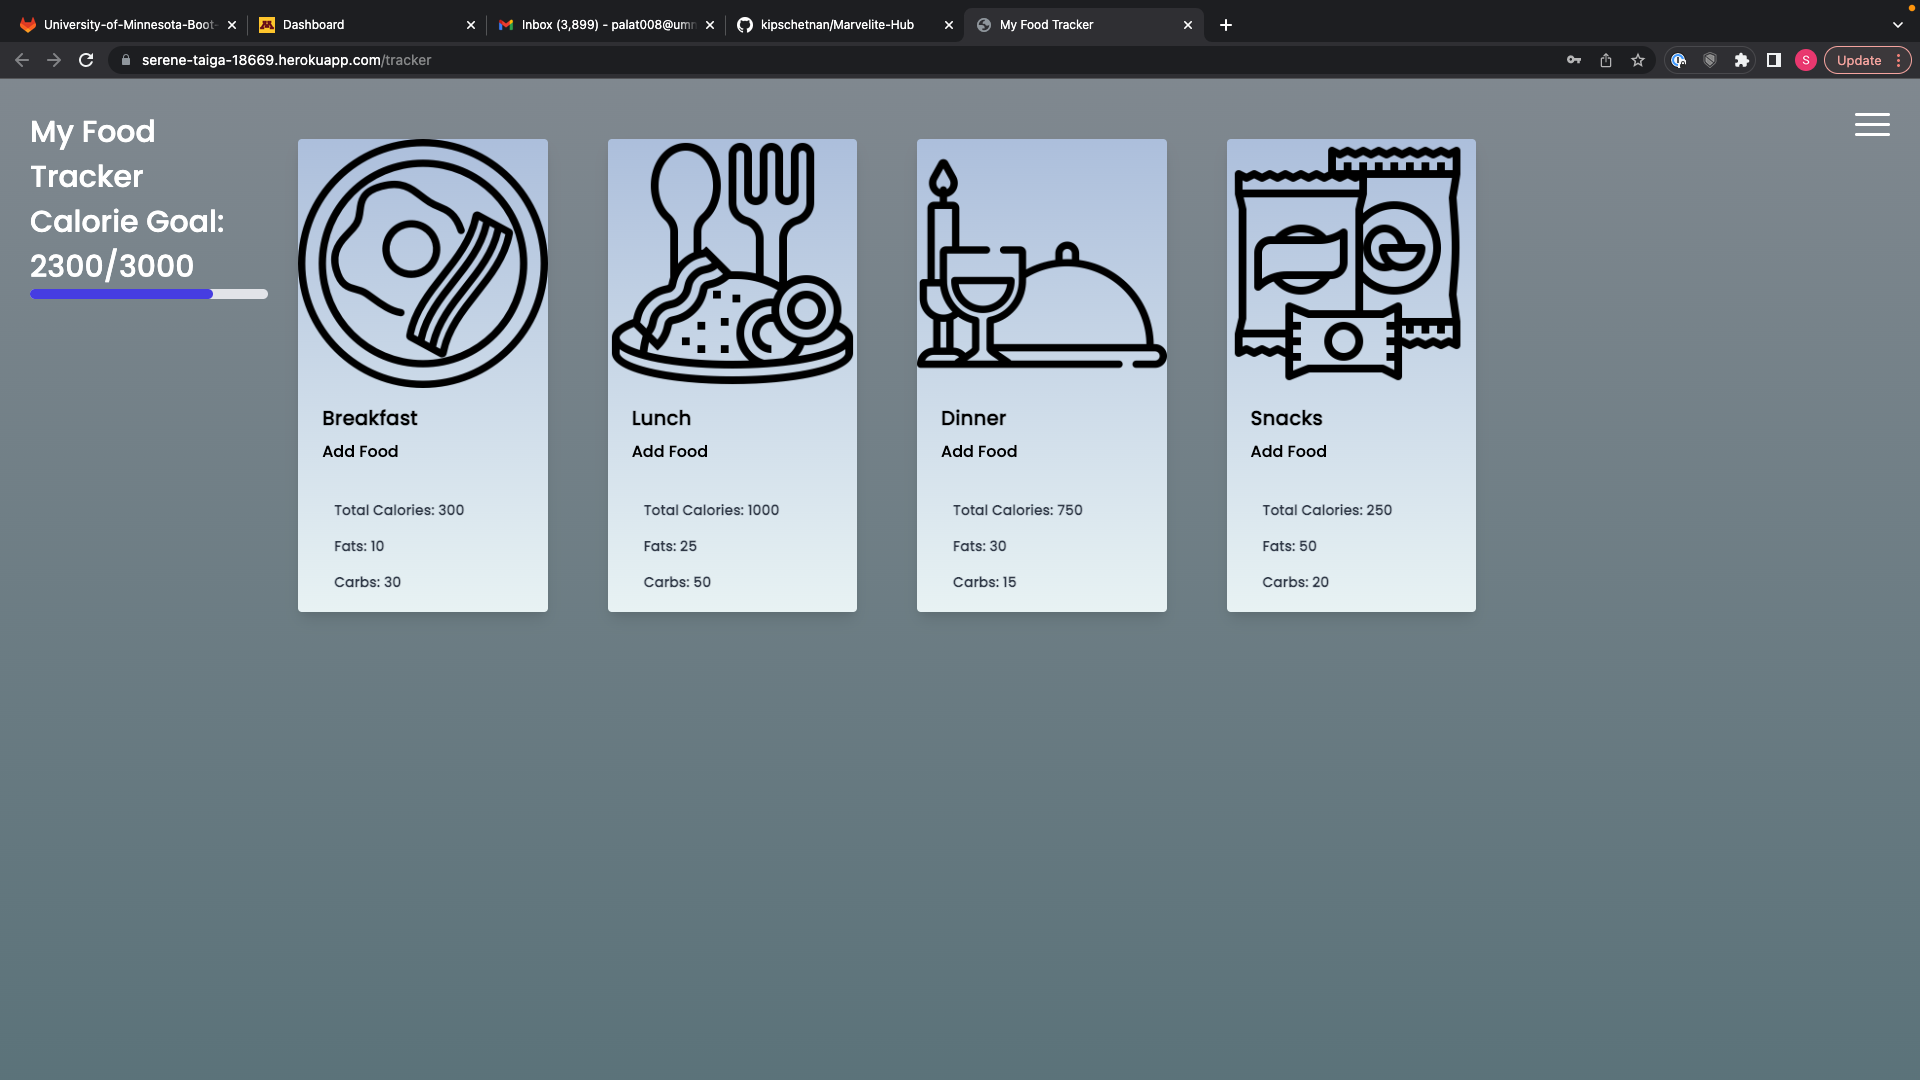Open the share page icon
This screenshot has height=1080, width=1920.
(x=1606, y=60)
